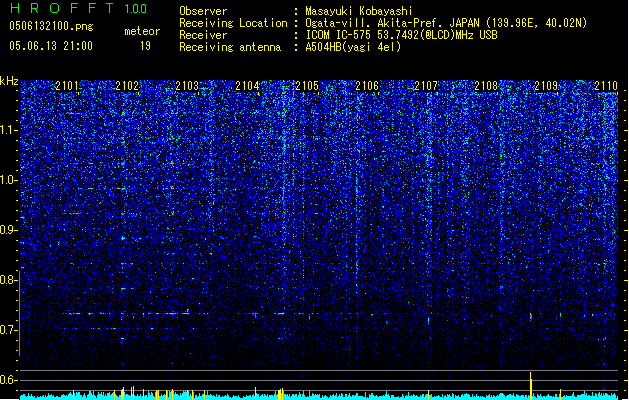Click the A504HB(yagi 4el) antenna value

[x=353, y=47]
